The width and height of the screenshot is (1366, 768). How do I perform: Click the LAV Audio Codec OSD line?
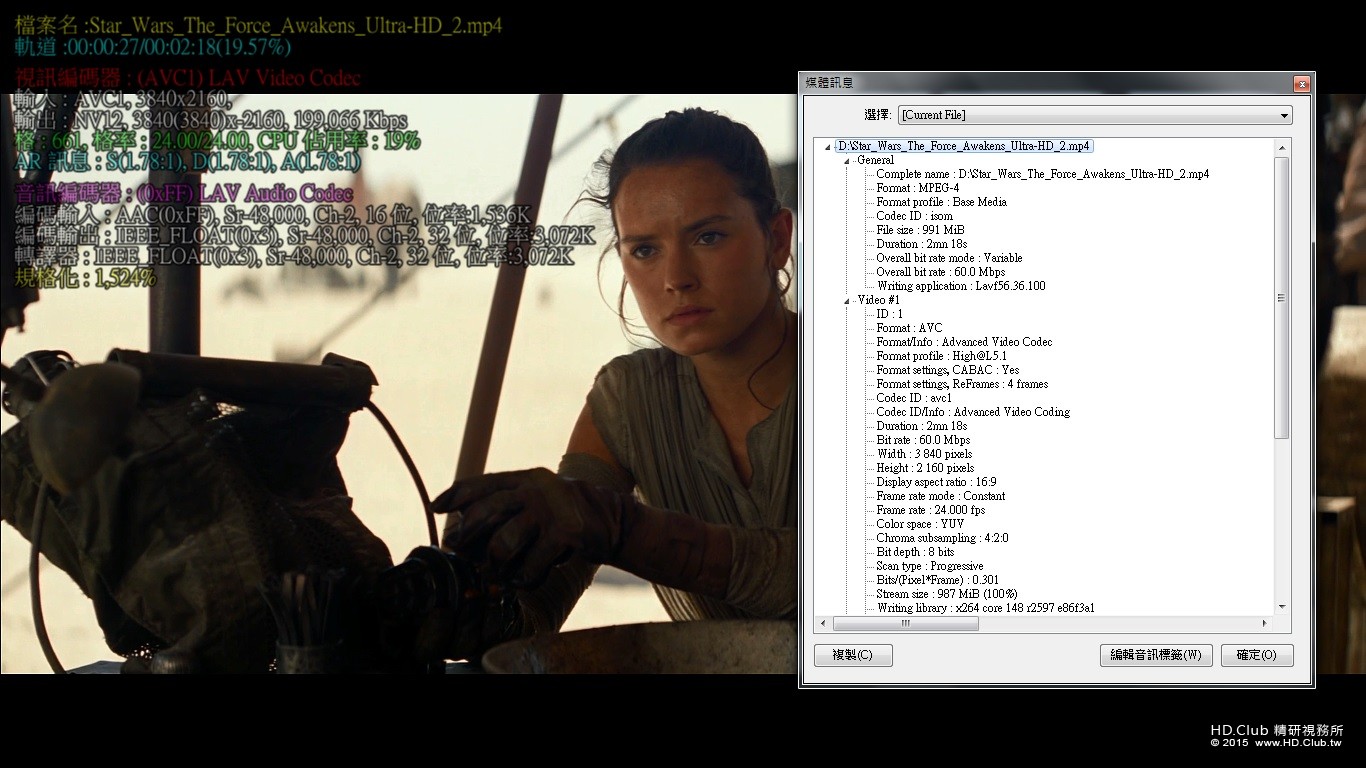click(184, 193)
